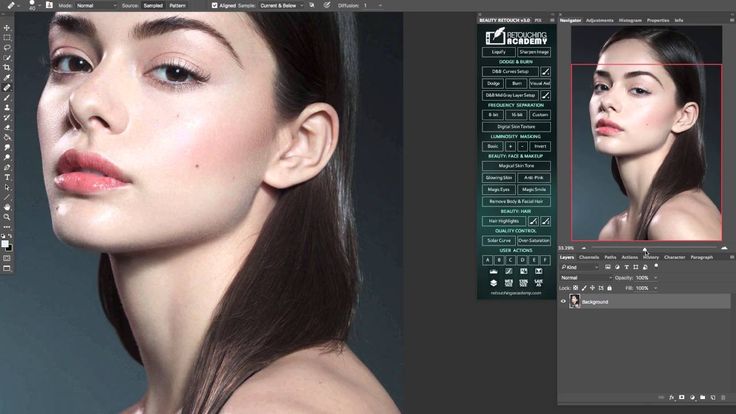Select the Crop tool
Viewport: 736px width, 414px height.
pos(7,68)
